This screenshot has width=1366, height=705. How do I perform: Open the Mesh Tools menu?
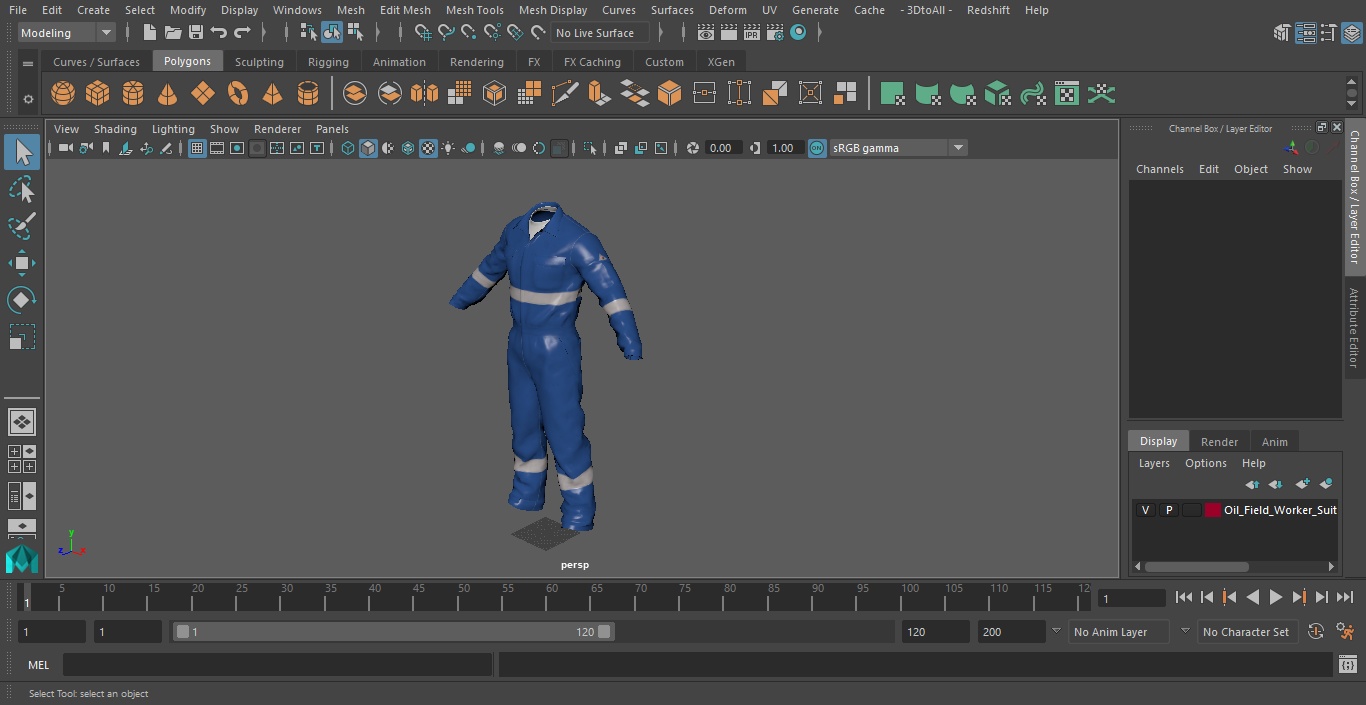[474, 10]
